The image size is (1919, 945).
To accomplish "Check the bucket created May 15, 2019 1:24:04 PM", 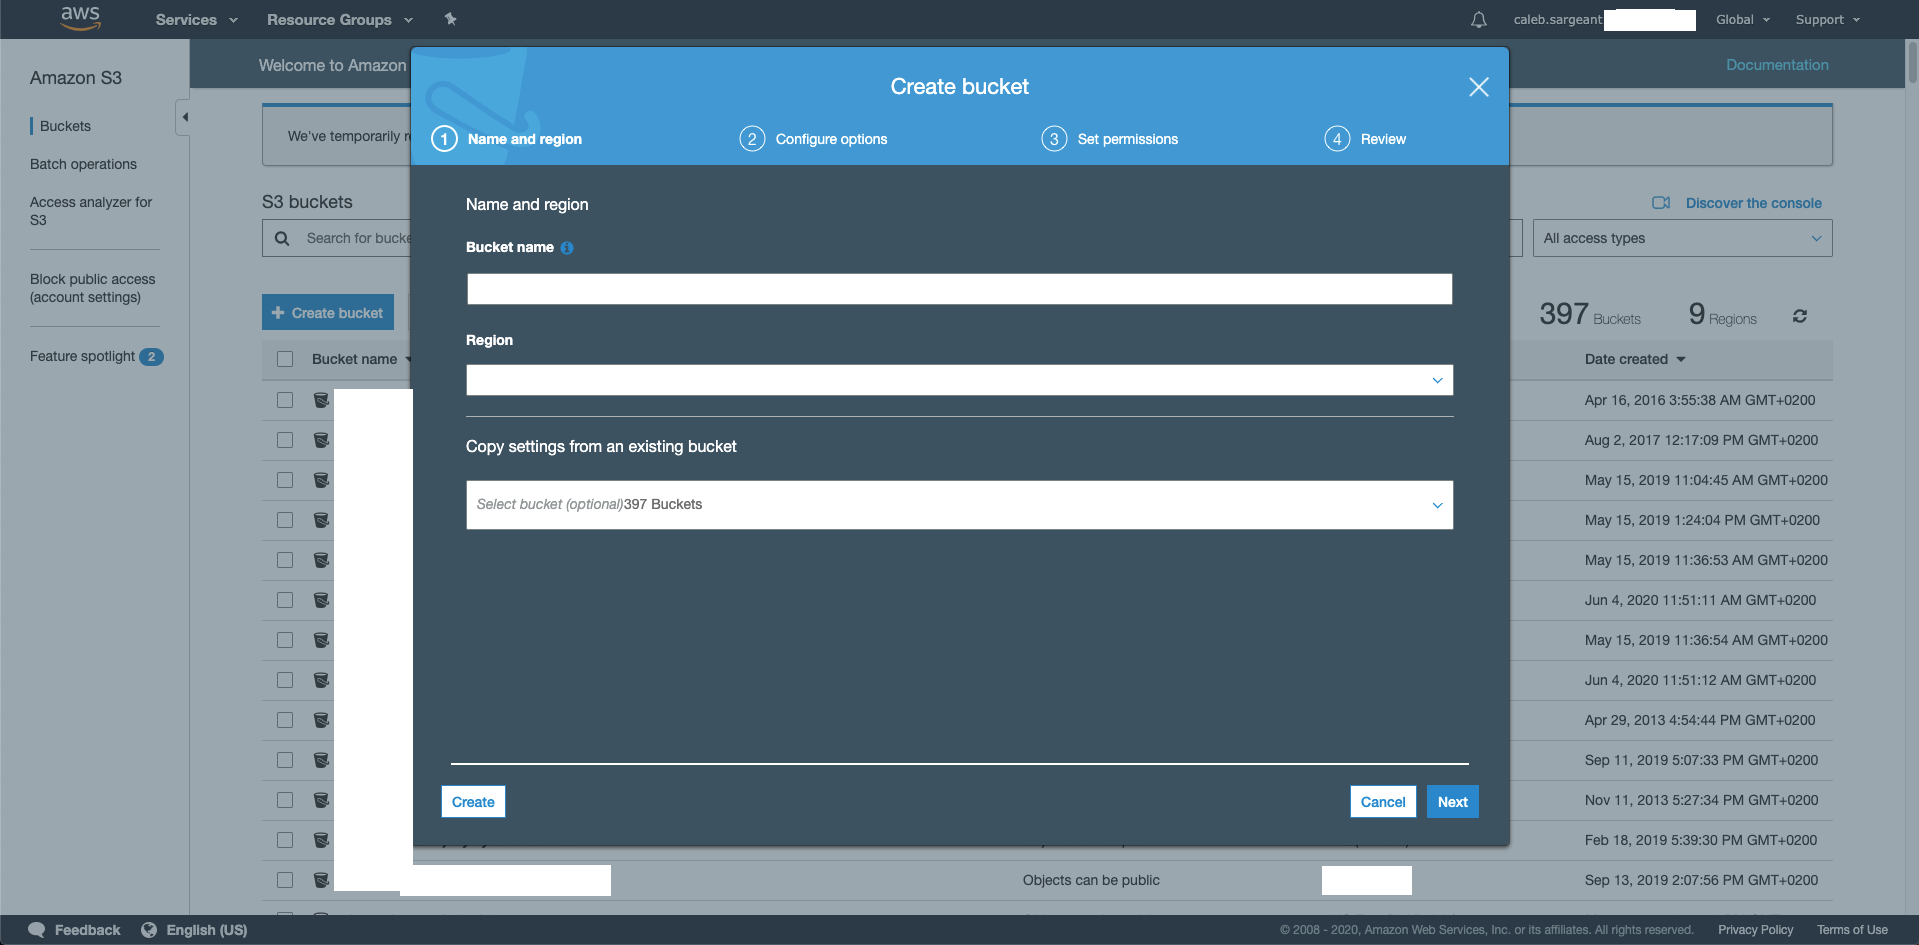I will (x=285, y=520).
